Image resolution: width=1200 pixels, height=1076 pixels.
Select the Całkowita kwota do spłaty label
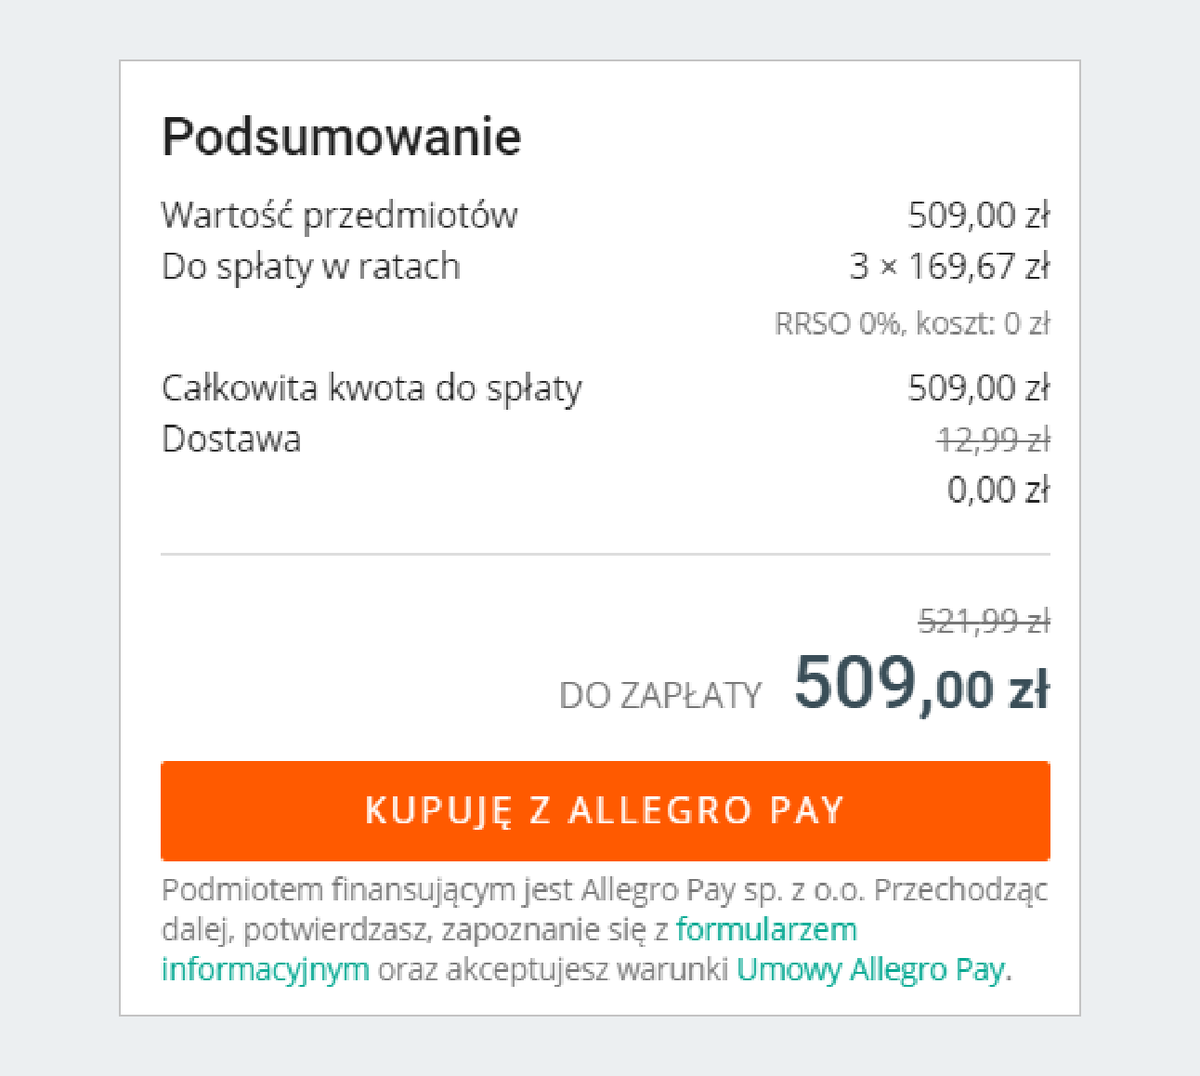coord(371,388)
